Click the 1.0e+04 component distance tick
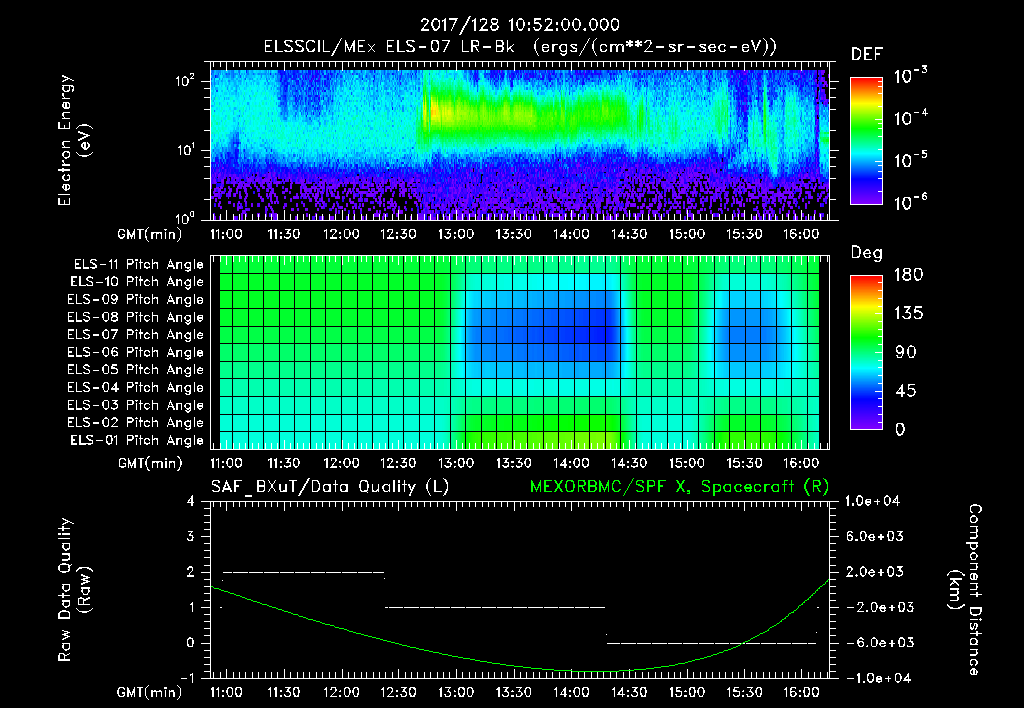Screen dimensions: 1024x708 [872, 502]
